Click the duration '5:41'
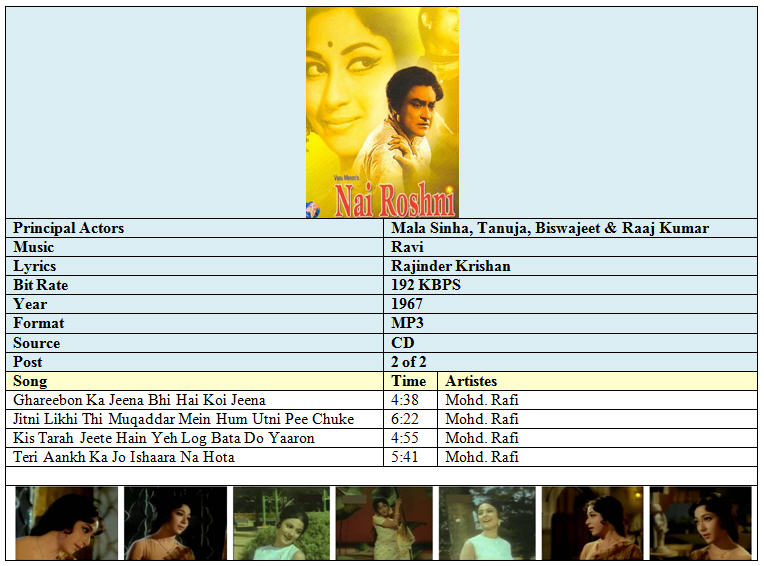764x566 pixels. point(405,457)
